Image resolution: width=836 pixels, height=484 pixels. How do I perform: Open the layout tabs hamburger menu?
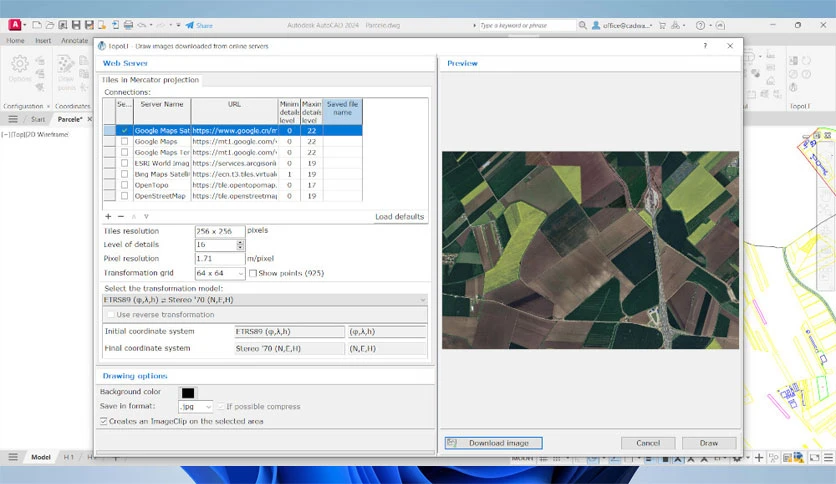click(13, 457)
